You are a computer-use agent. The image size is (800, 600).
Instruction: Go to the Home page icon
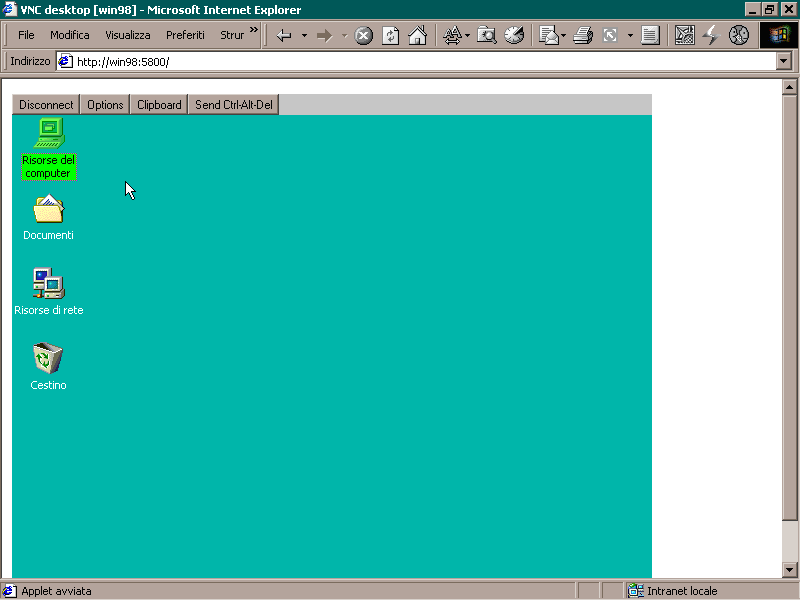[417, 35]
